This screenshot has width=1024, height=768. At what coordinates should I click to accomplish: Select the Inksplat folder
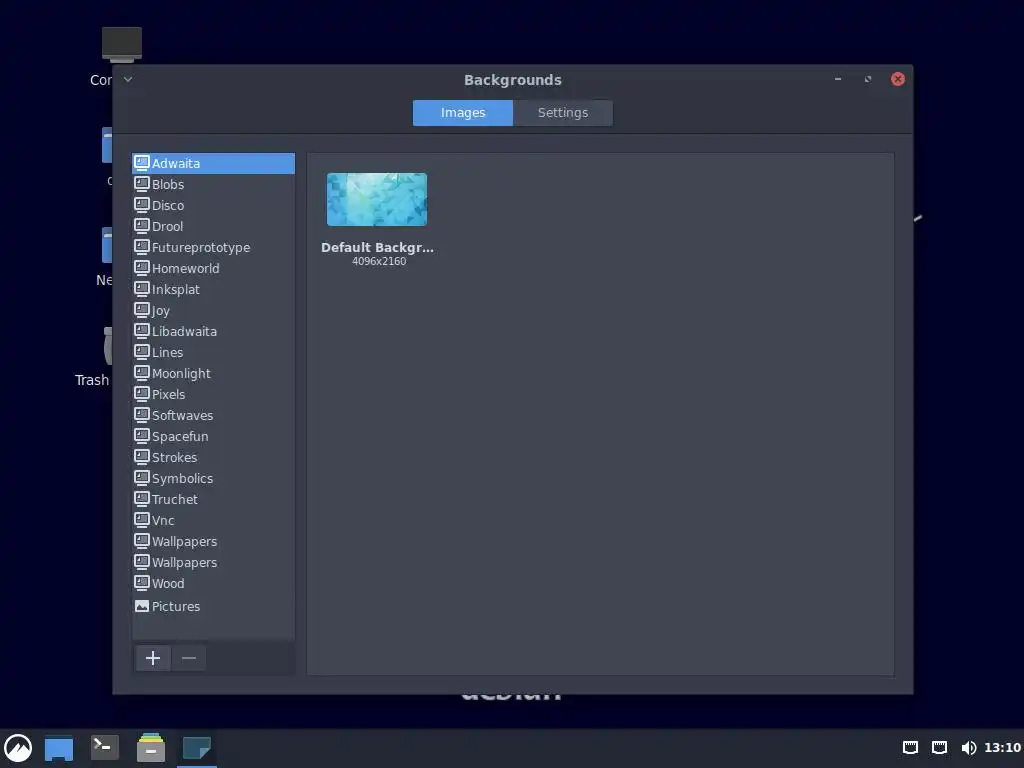214,289
